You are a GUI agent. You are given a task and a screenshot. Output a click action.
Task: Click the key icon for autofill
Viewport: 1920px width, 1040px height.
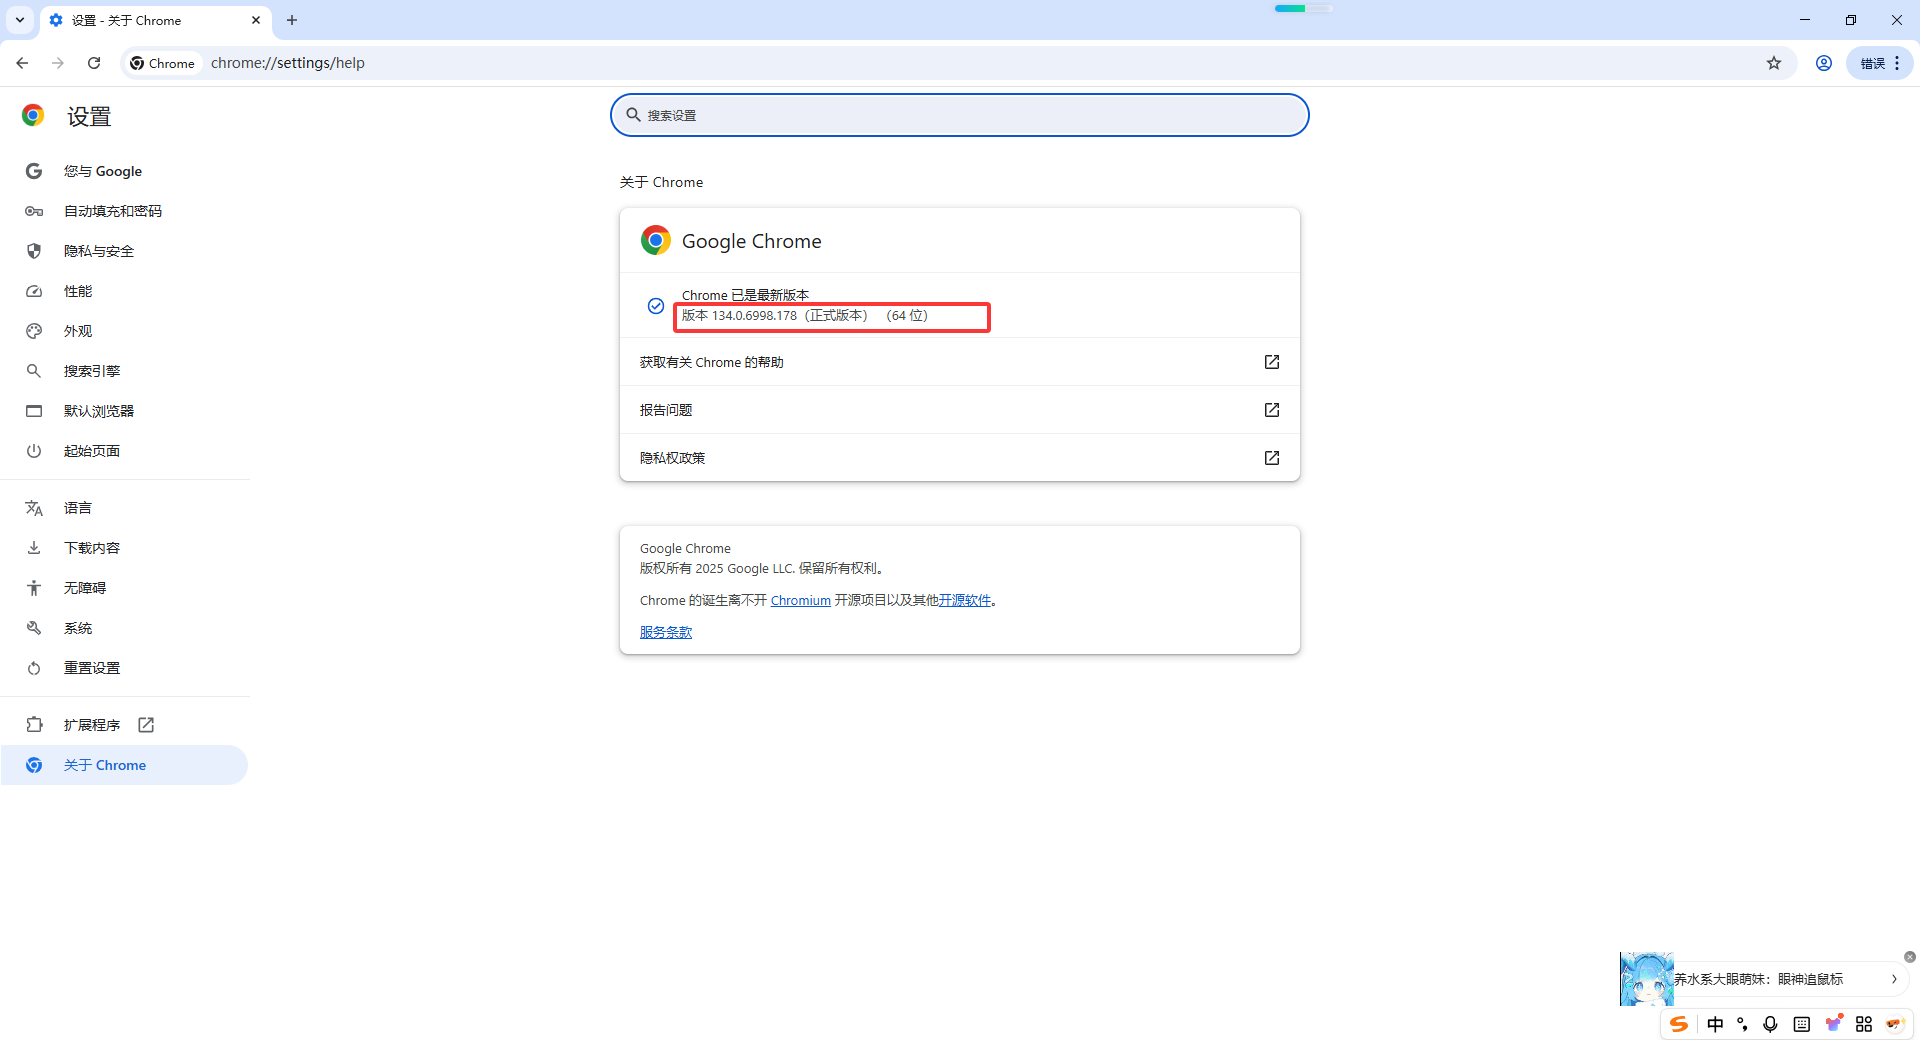point(34,211)
